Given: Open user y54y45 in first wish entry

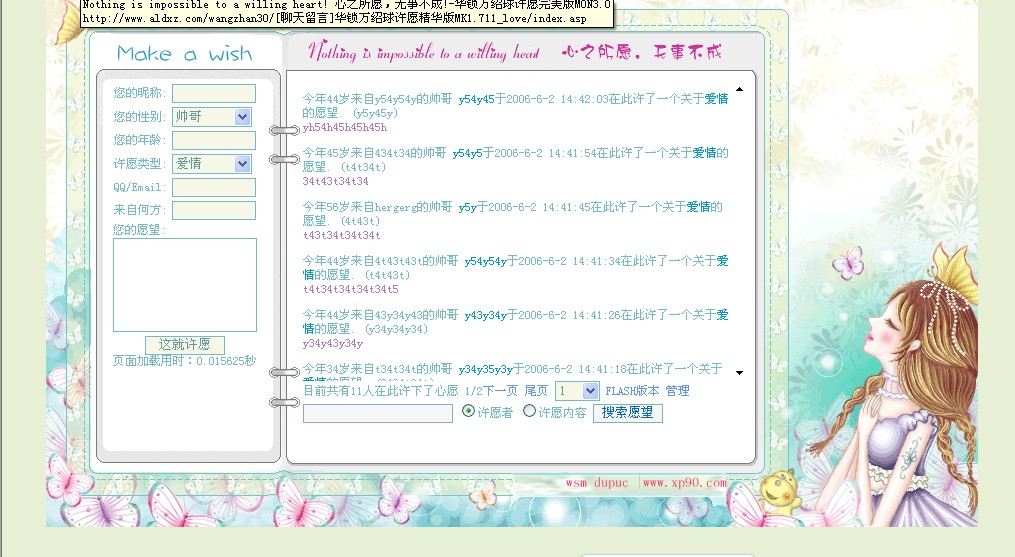Looking at the screenshot, I should [476, 99].
